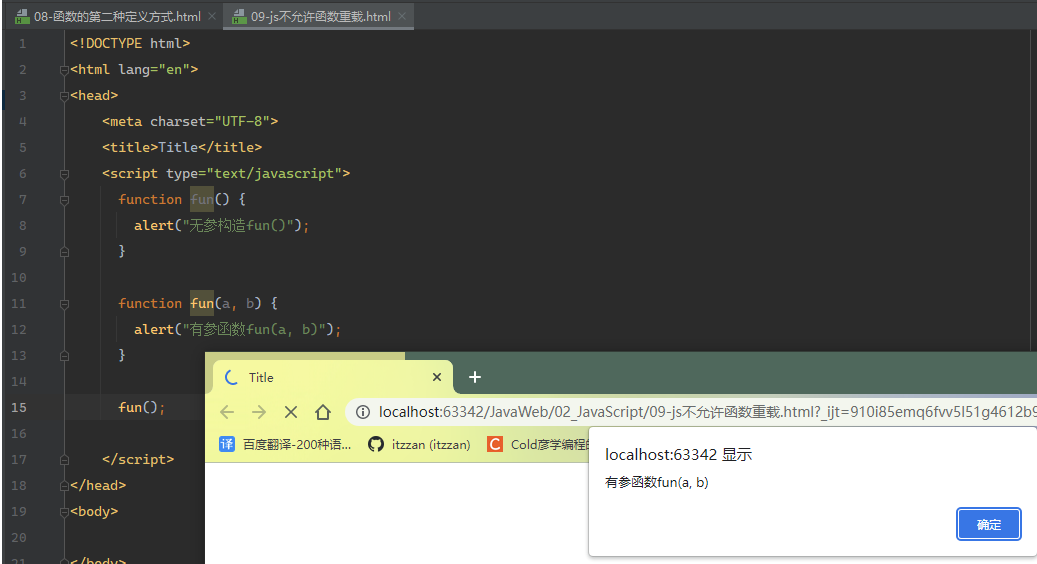This screenshot has height=564, width=1037.
Task: Click the highlighted fun name on line 7
Action: click(202, 199)
